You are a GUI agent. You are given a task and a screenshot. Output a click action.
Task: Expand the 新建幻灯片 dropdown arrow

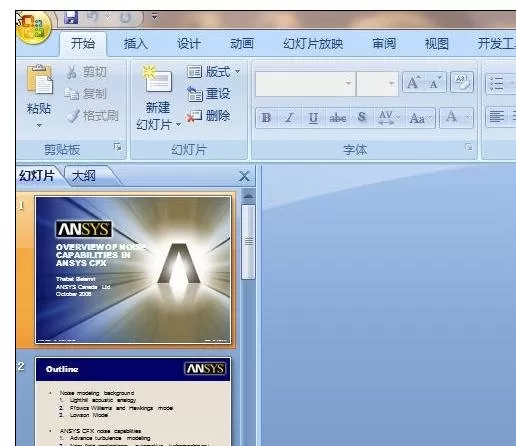pos(178,124)
